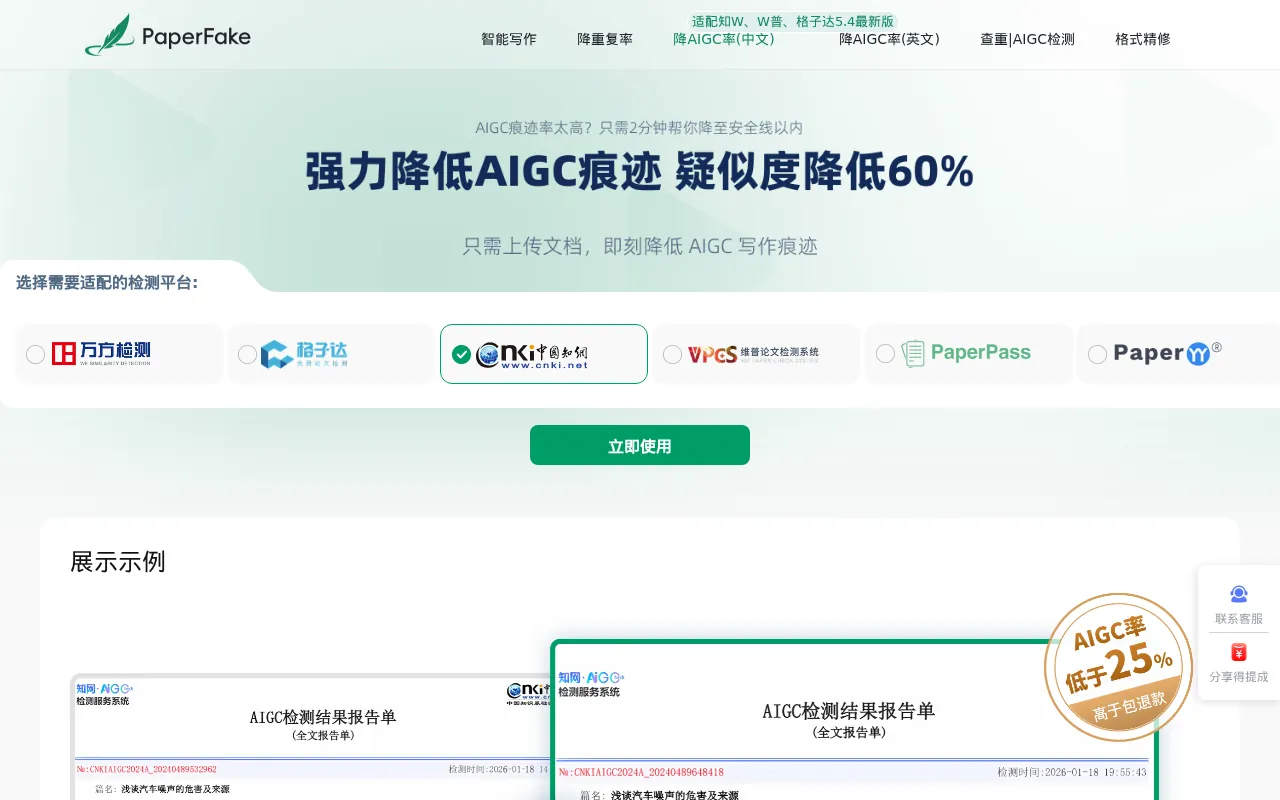Screen dimensions: 1280x800
Task: Select the 降AIGC率(中文) nav tab
Action: pyautogui.click(x=724, y=39)
